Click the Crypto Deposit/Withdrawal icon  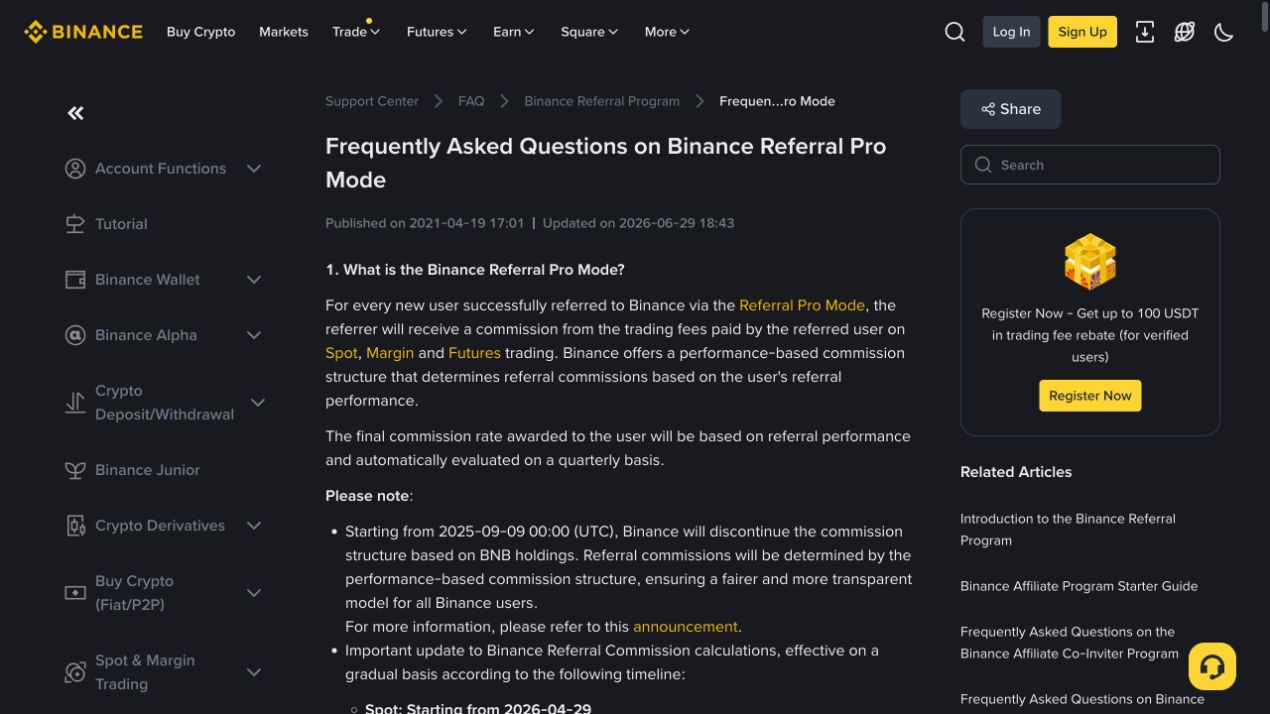coord(75,403)
